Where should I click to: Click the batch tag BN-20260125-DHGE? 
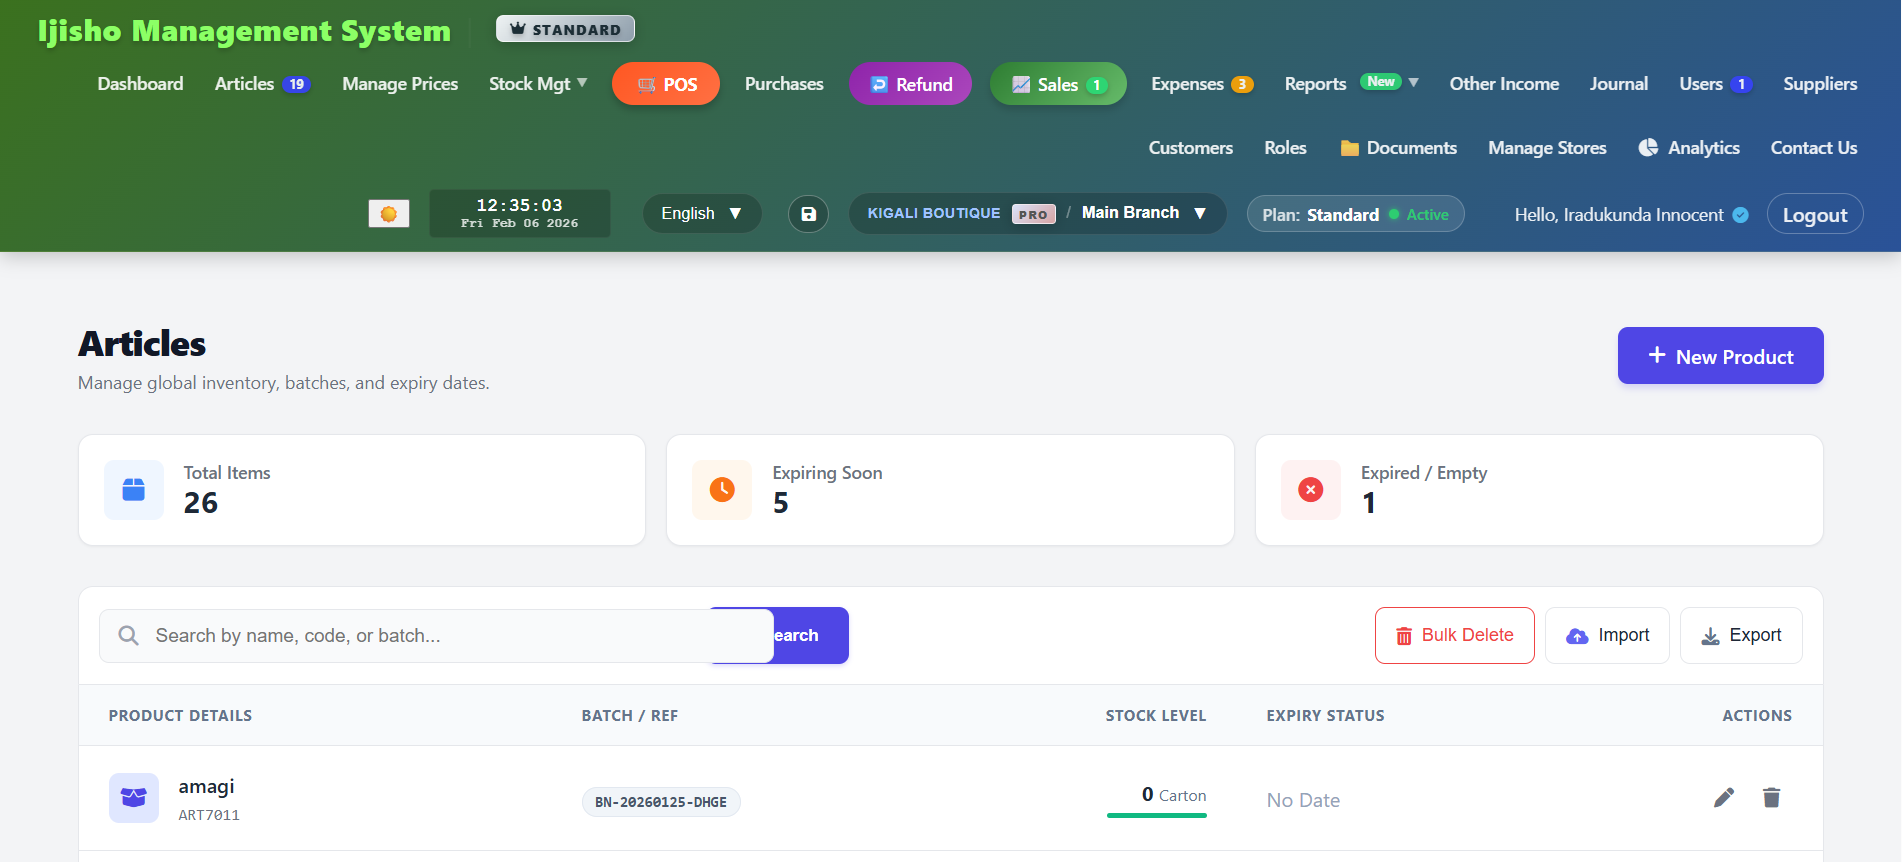[x=661, y=802]
